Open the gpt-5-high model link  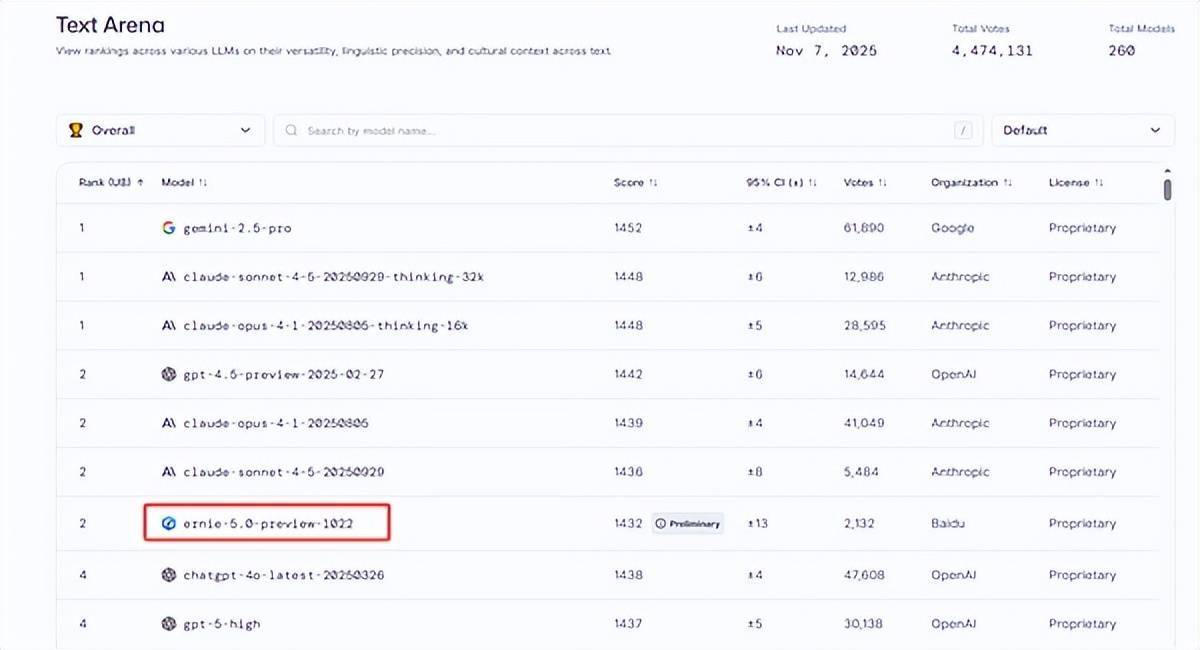(x=221, y=624)
